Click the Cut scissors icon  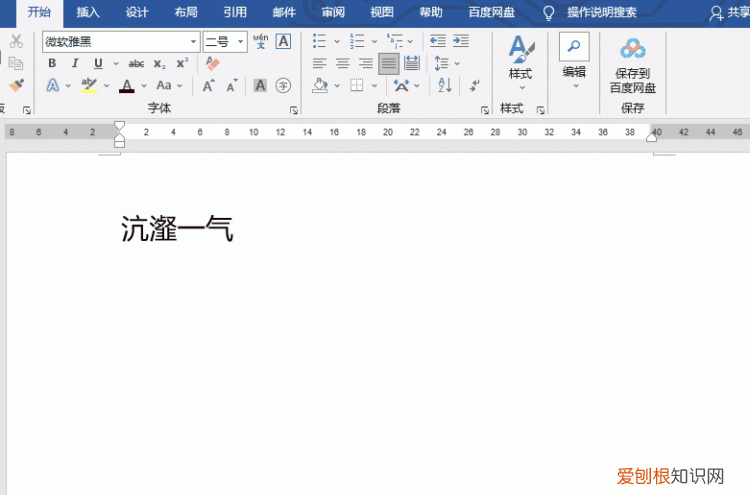click(x=16, y=41)
